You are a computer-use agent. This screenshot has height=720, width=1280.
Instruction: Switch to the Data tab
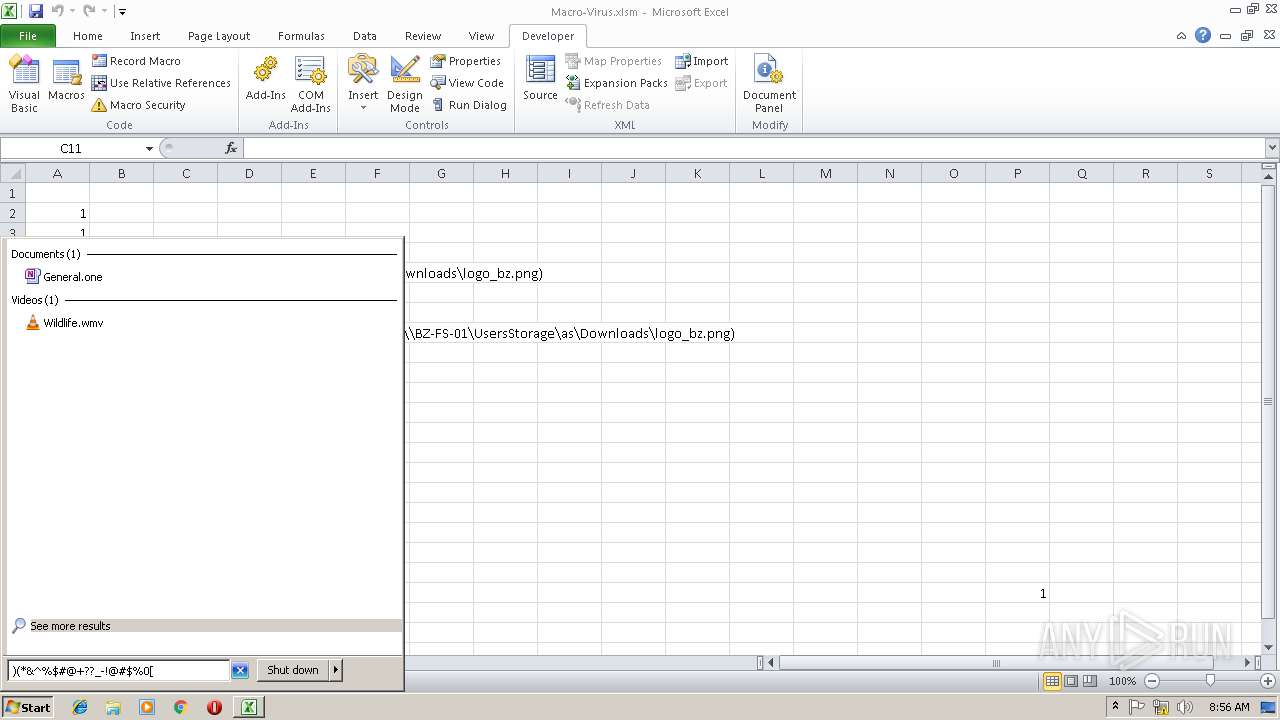365,36
